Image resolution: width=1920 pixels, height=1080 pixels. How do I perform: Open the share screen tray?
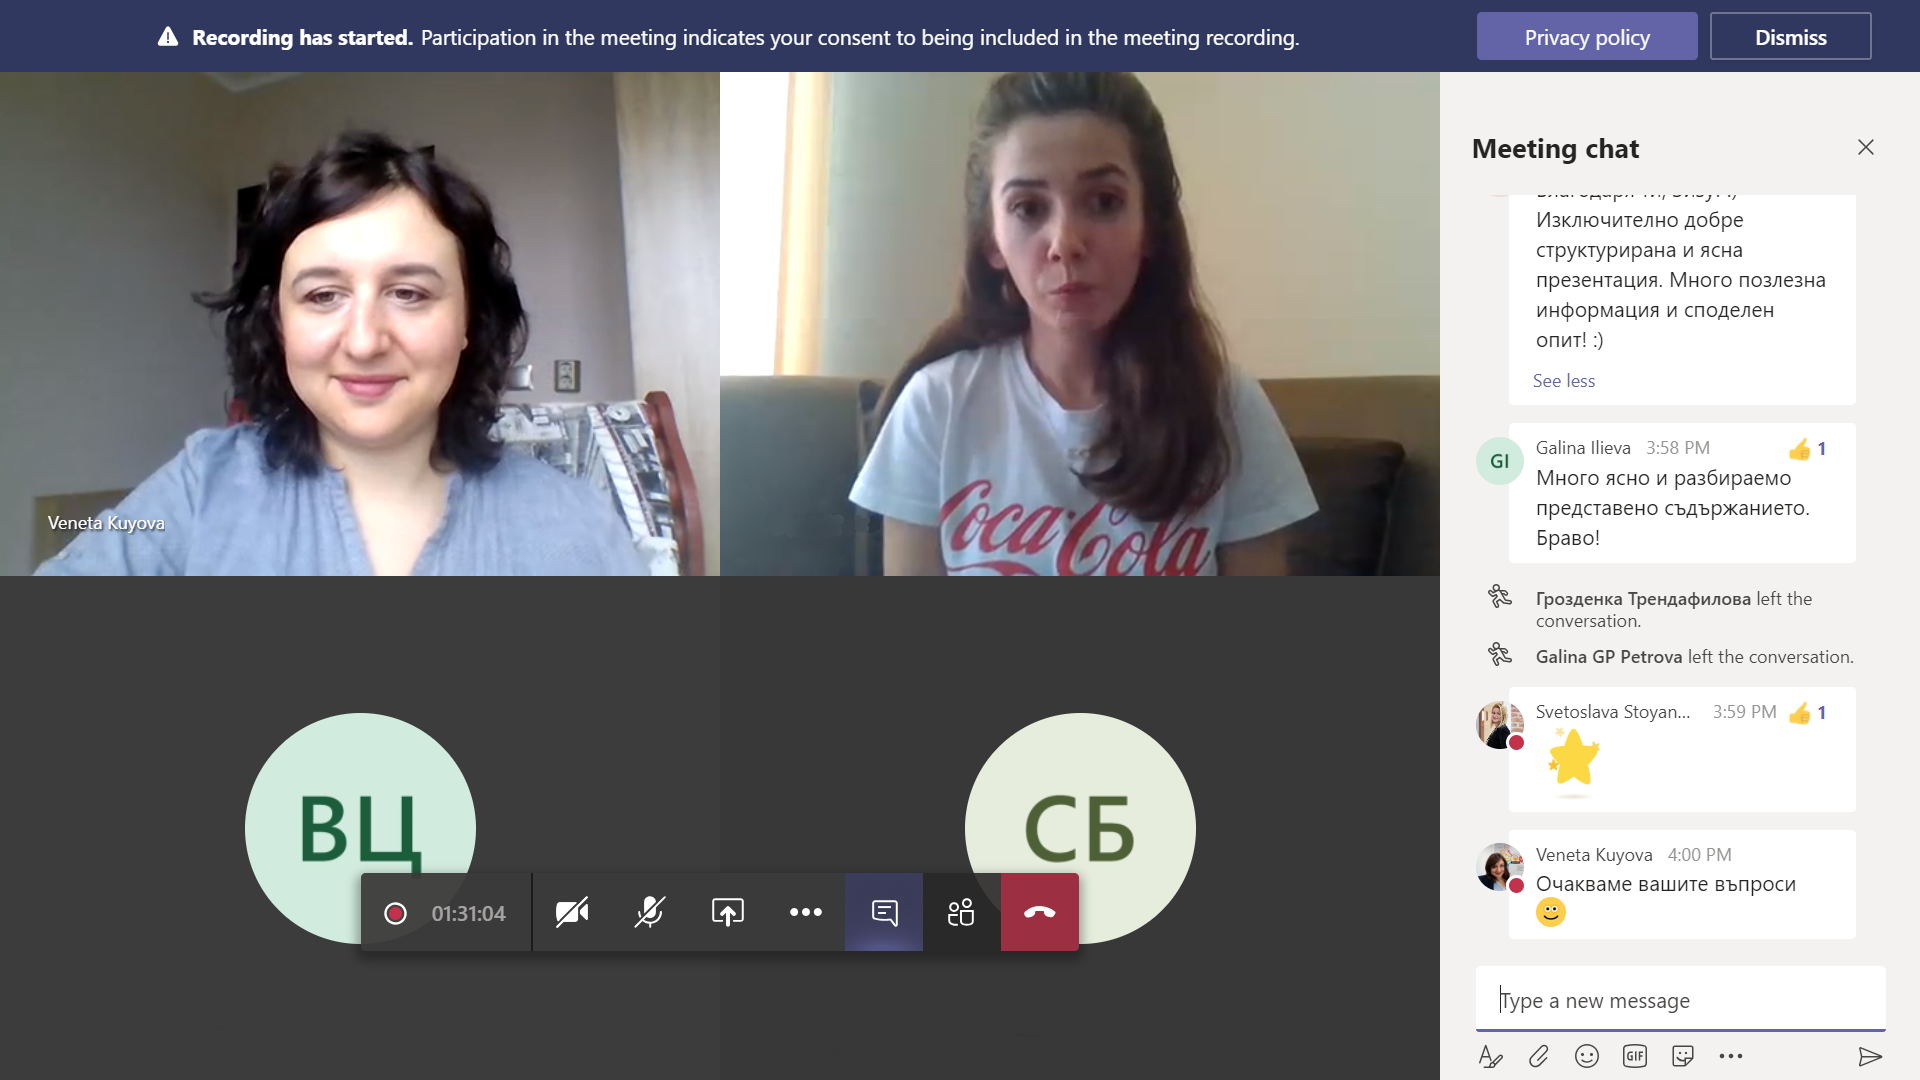click(728, 912)
